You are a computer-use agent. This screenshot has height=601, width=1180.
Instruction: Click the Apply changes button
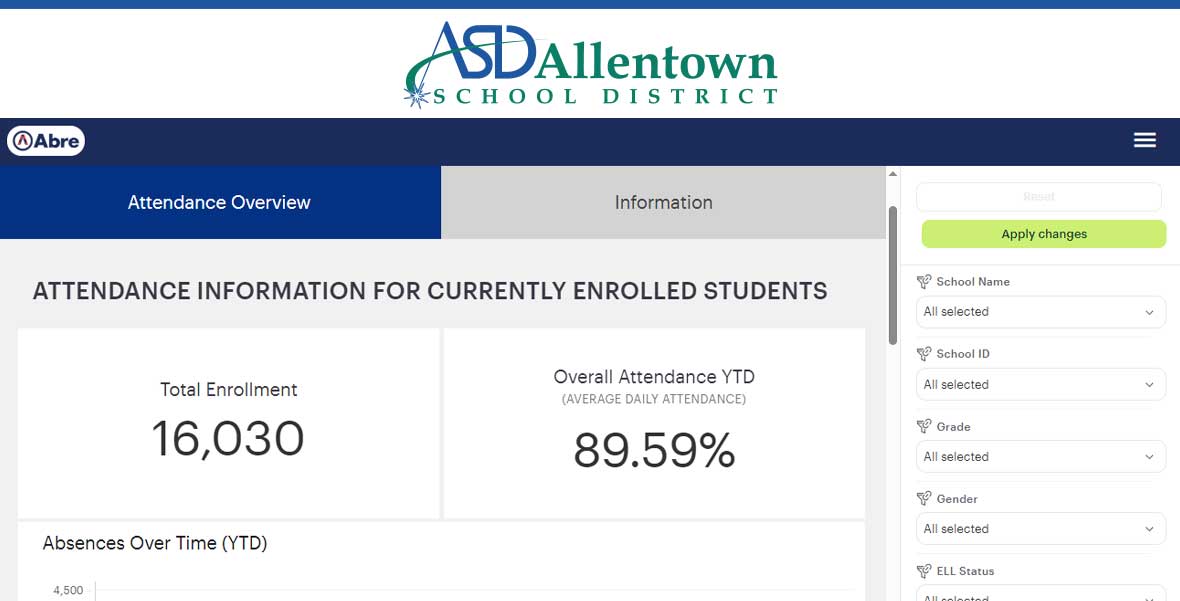[1044, 234]
